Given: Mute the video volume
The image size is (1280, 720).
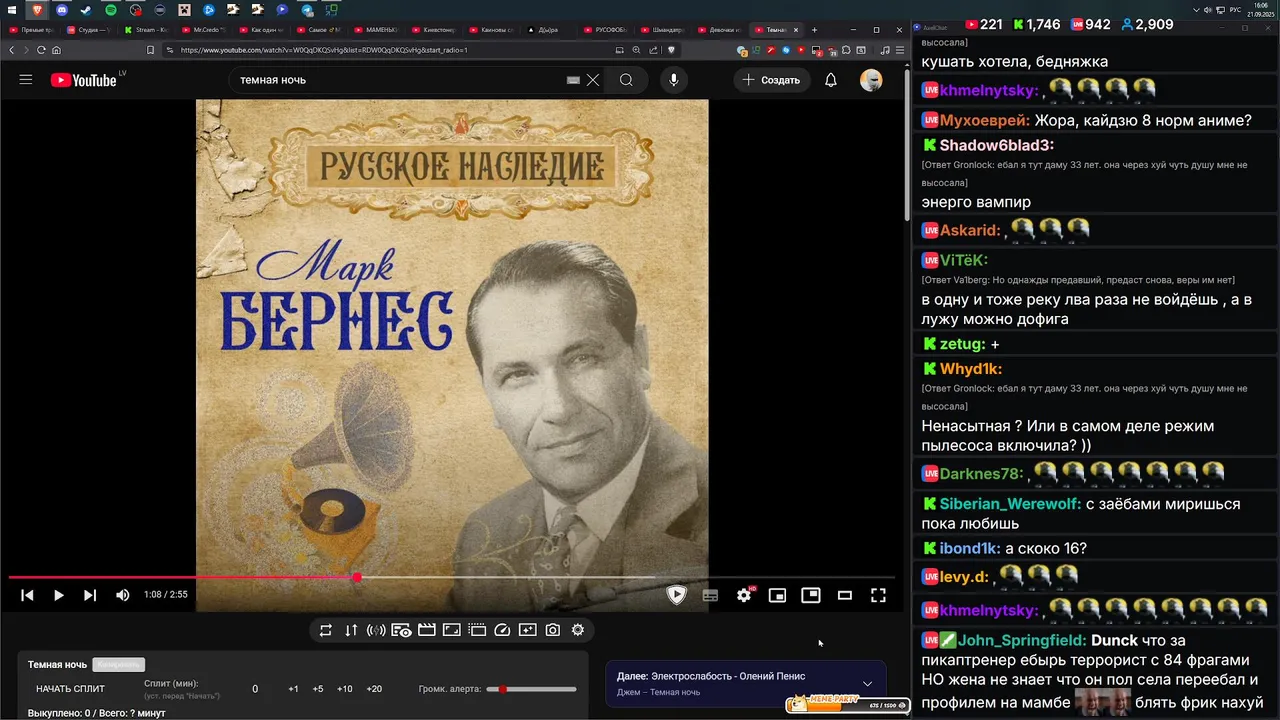Looking at the screenshot, I should coord(122,595).
